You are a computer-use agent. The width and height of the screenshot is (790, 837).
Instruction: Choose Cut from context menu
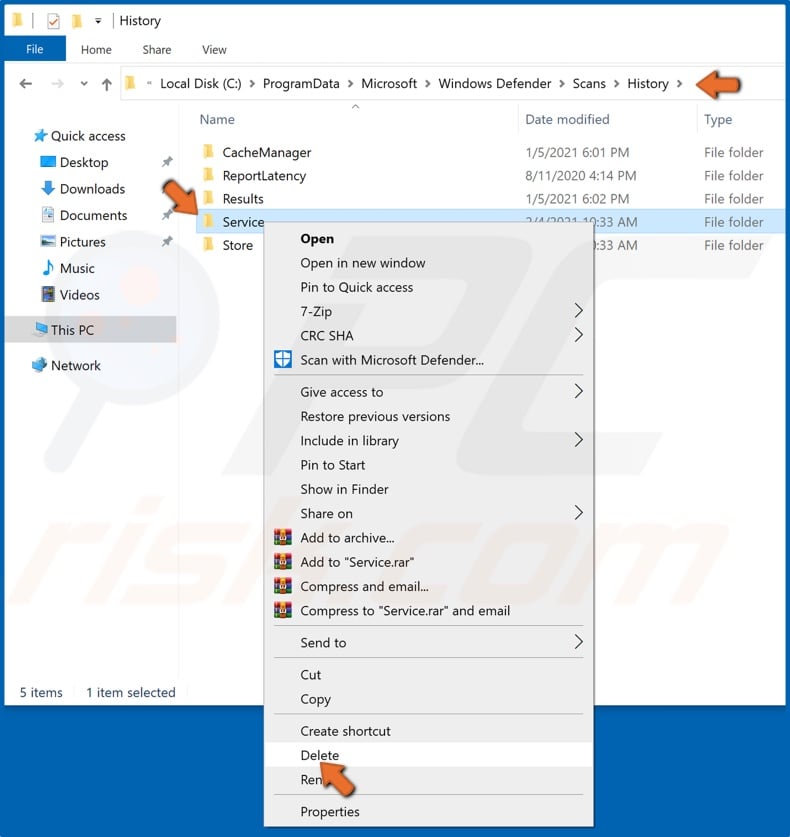(311, 675)
